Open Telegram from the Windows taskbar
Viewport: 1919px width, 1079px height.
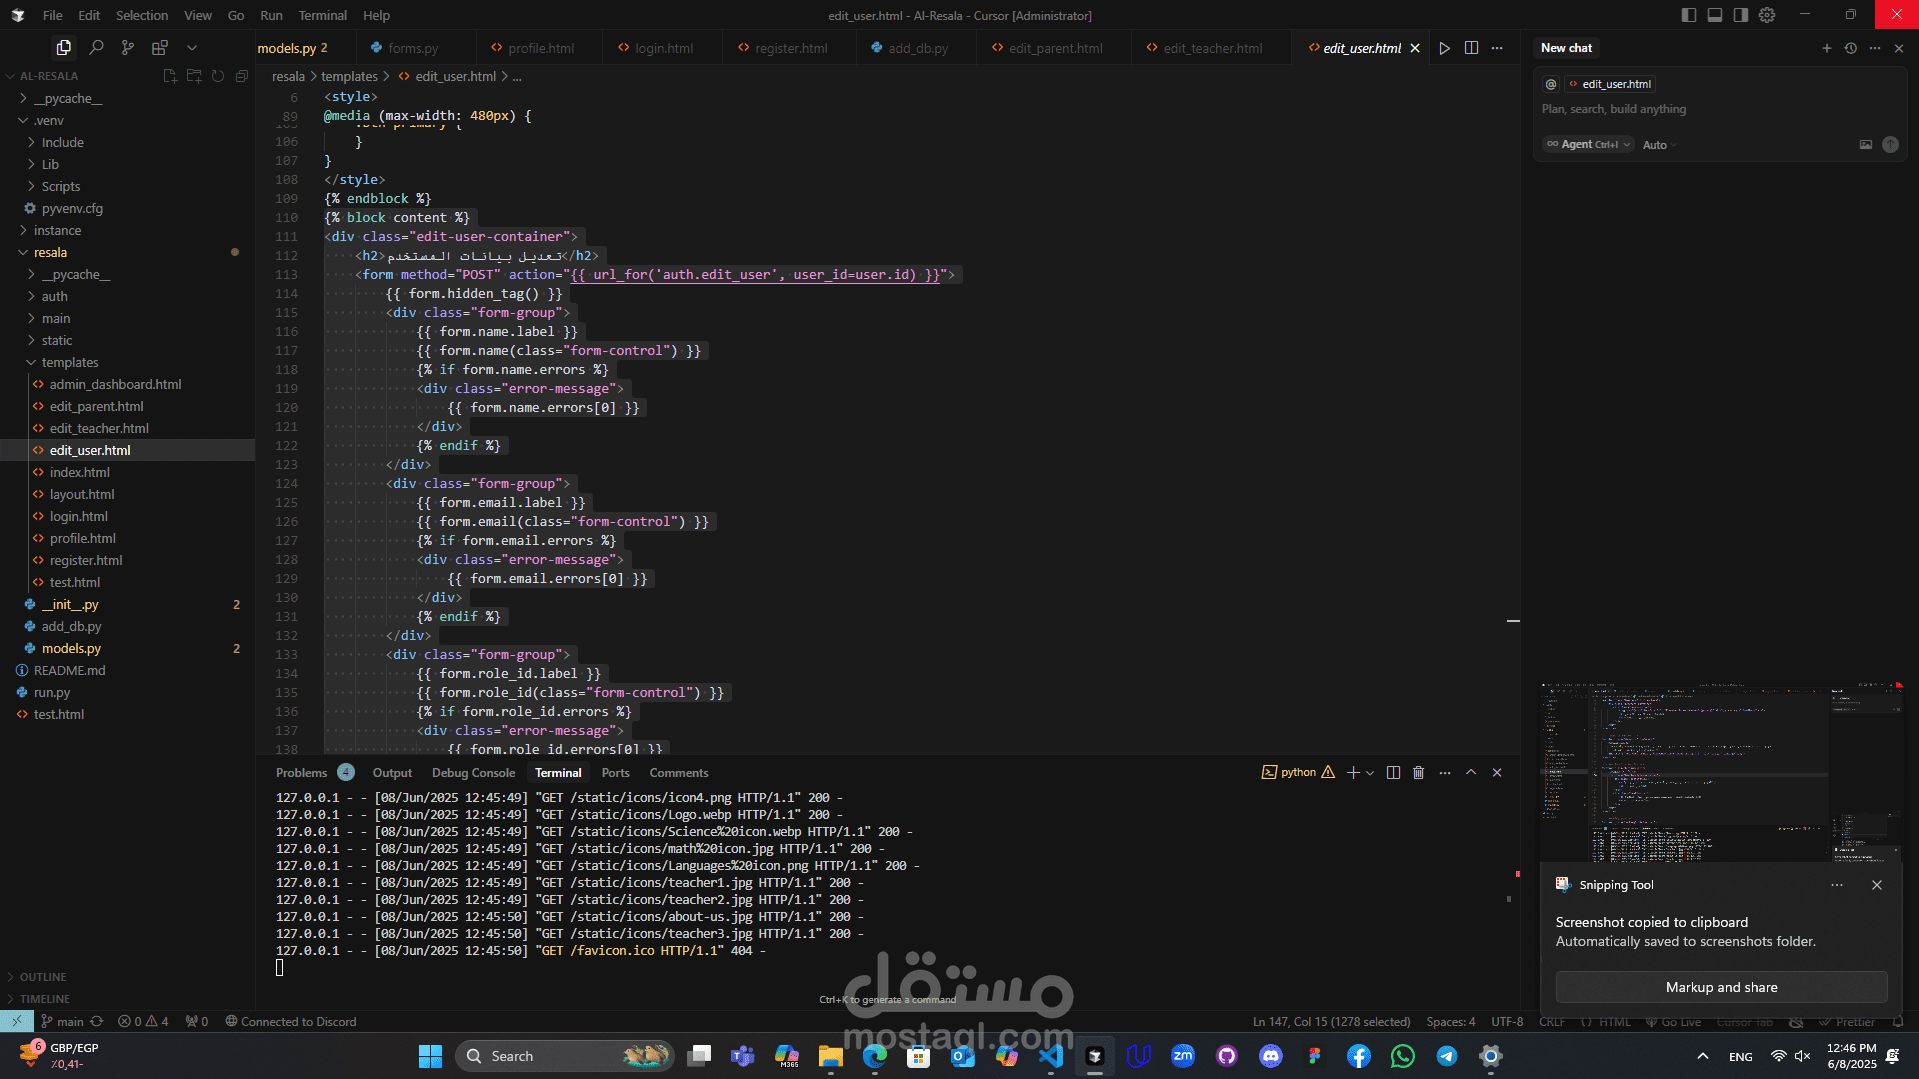[x=1447, y=1056]
